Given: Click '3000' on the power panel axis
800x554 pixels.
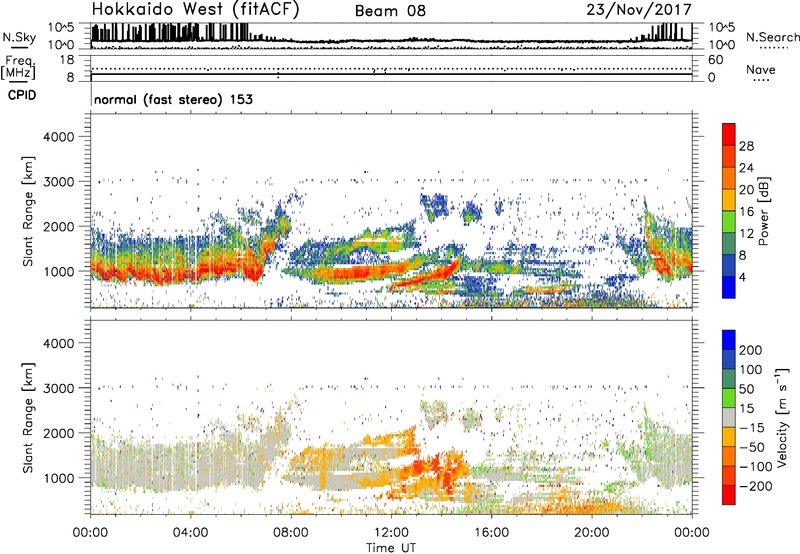Looking at the screenshot, I should coord(58,182).
